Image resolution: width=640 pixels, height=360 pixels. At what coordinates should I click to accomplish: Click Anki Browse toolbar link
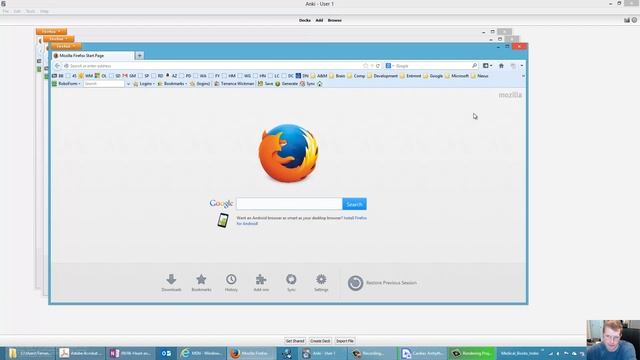pyautogui.click(x=335, y=20)
